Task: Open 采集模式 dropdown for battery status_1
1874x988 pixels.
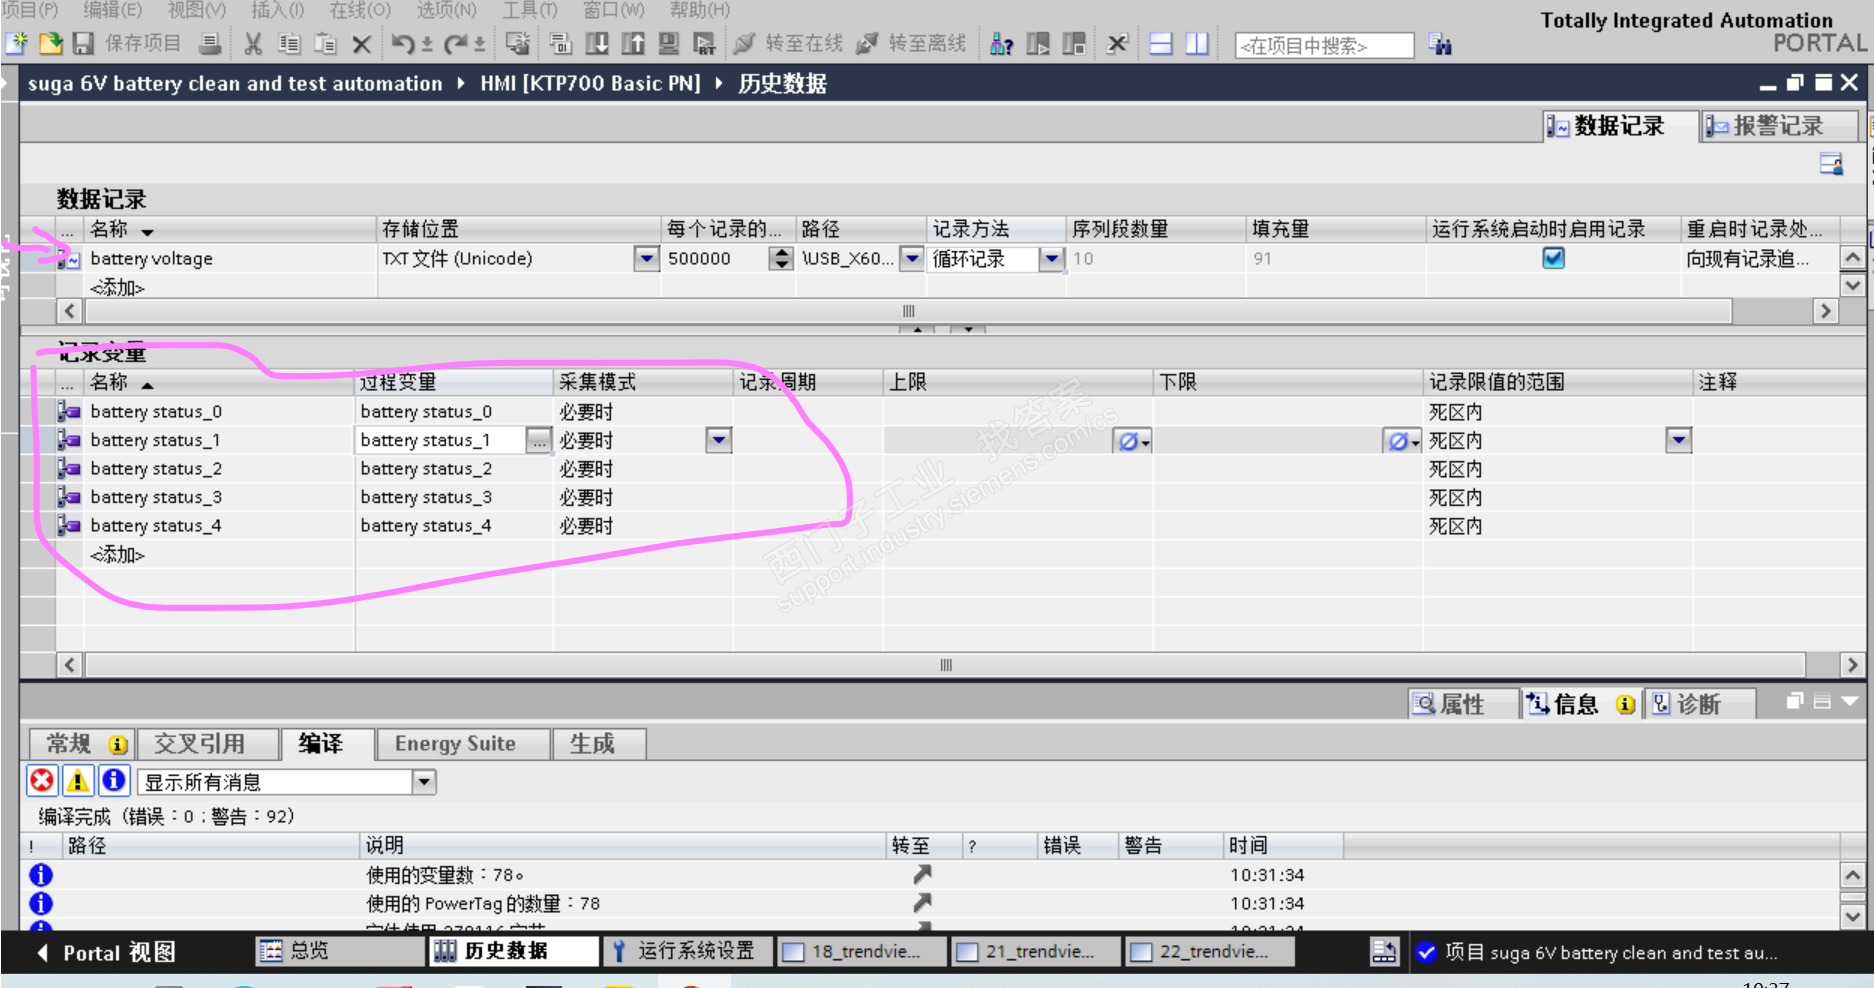Action: (718, 440)
